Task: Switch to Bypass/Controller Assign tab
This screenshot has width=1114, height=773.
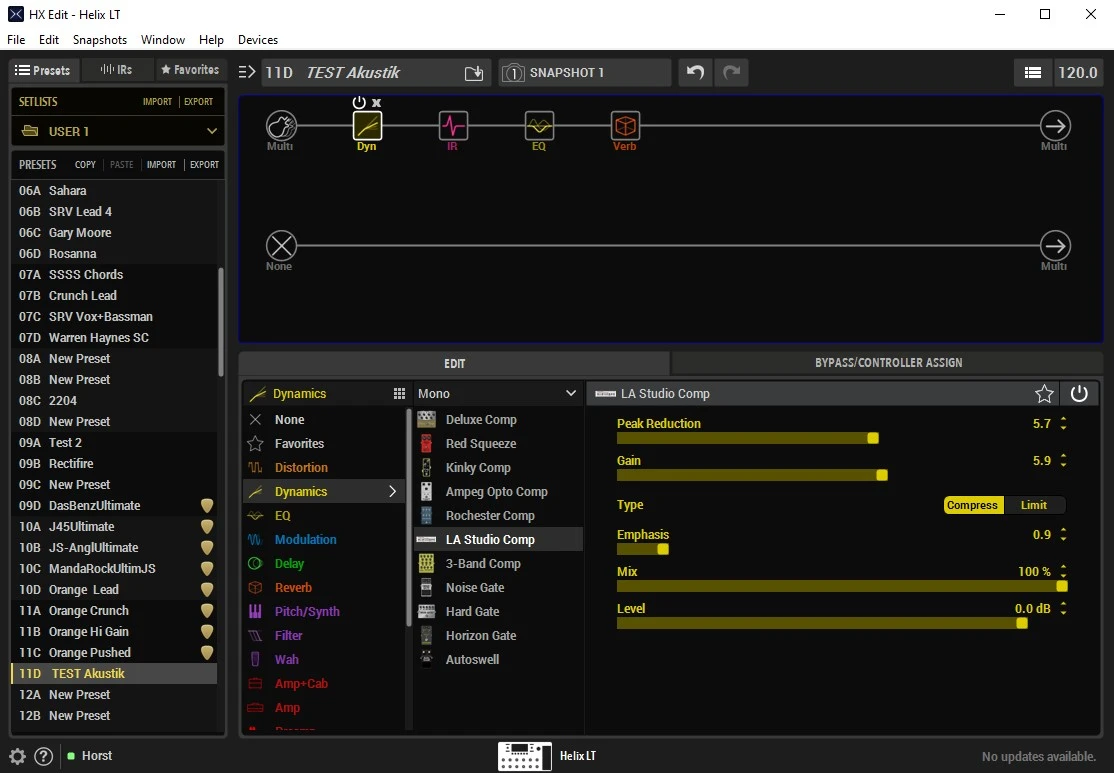Action: pyautogui.click(x=888, y=363)
